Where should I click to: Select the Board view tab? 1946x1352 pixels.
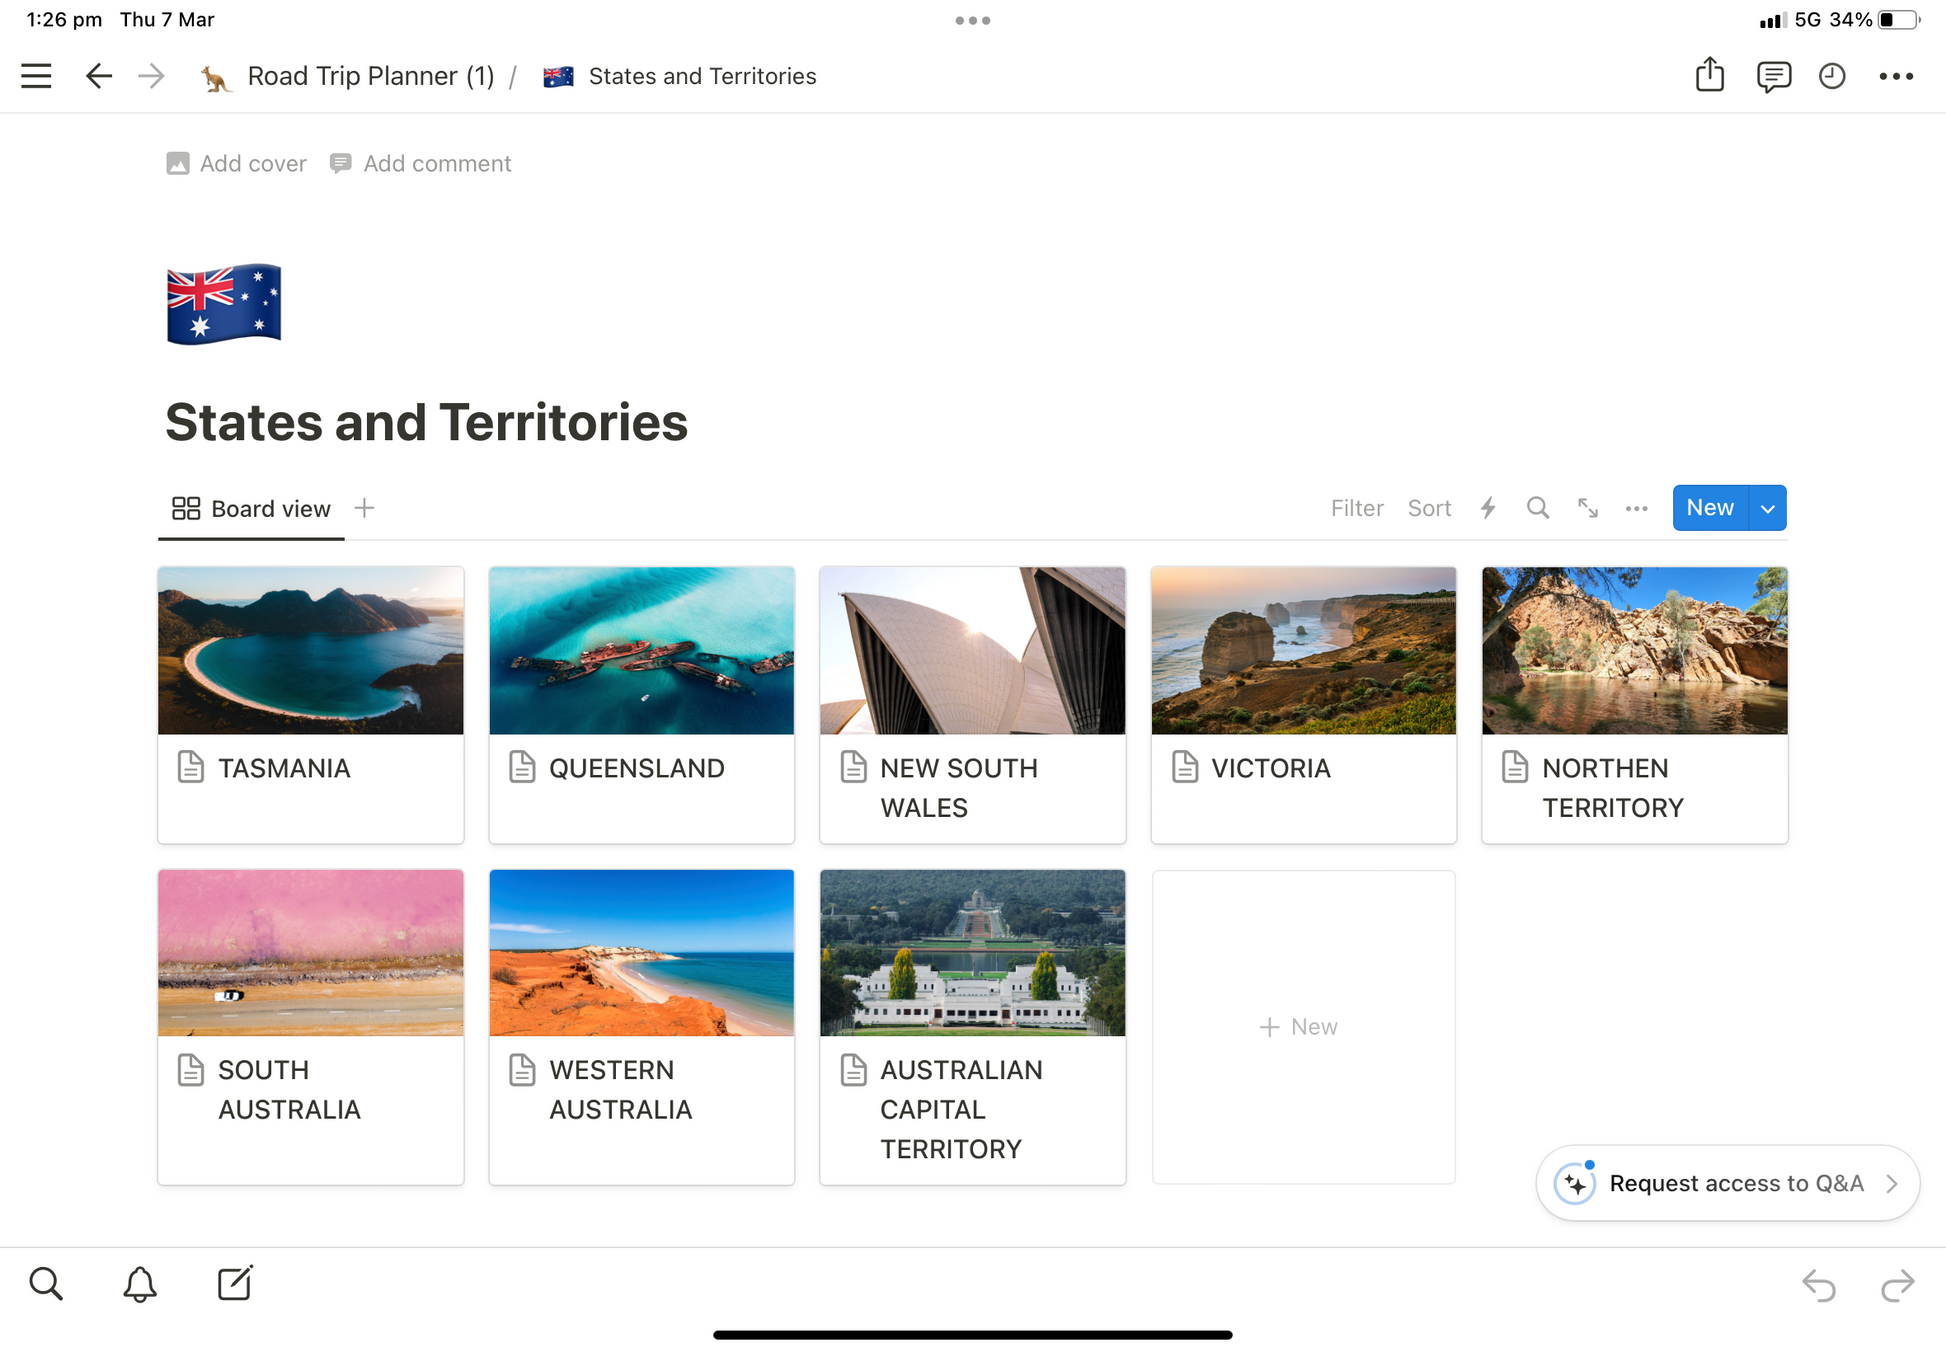coord(252,508)
